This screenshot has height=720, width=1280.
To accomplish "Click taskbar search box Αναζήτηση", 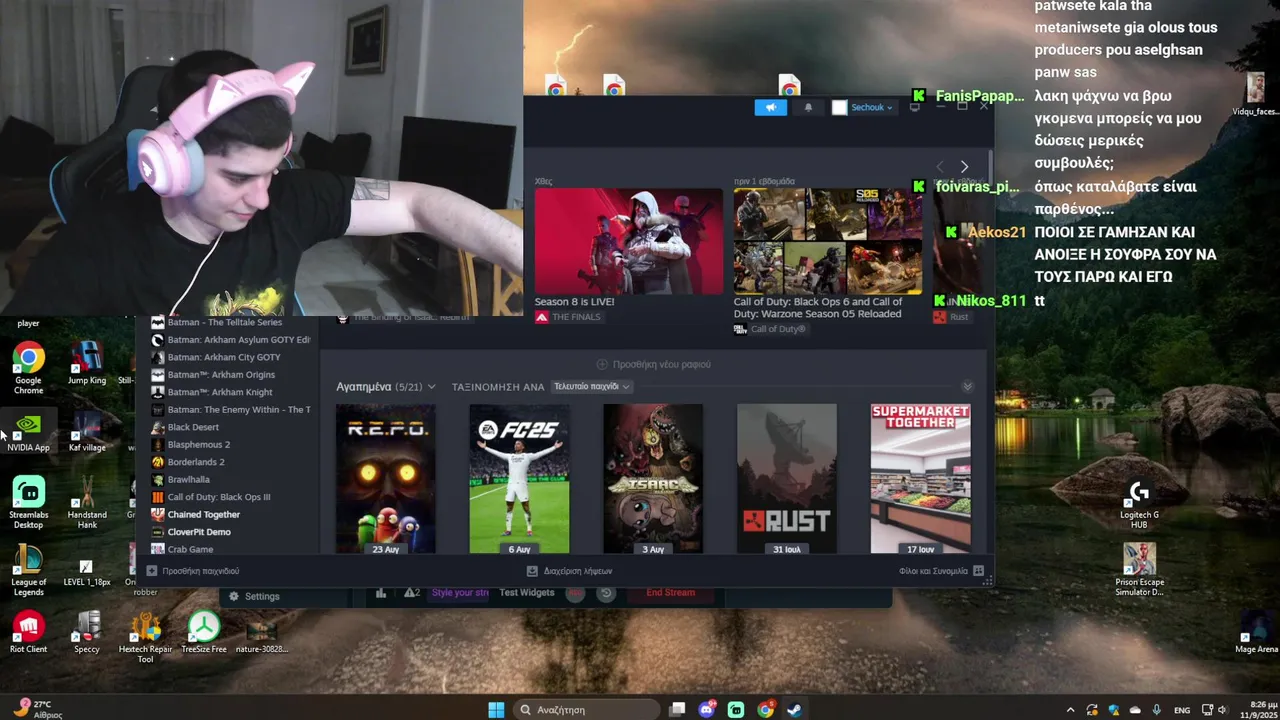I will [x=586, y=710].
